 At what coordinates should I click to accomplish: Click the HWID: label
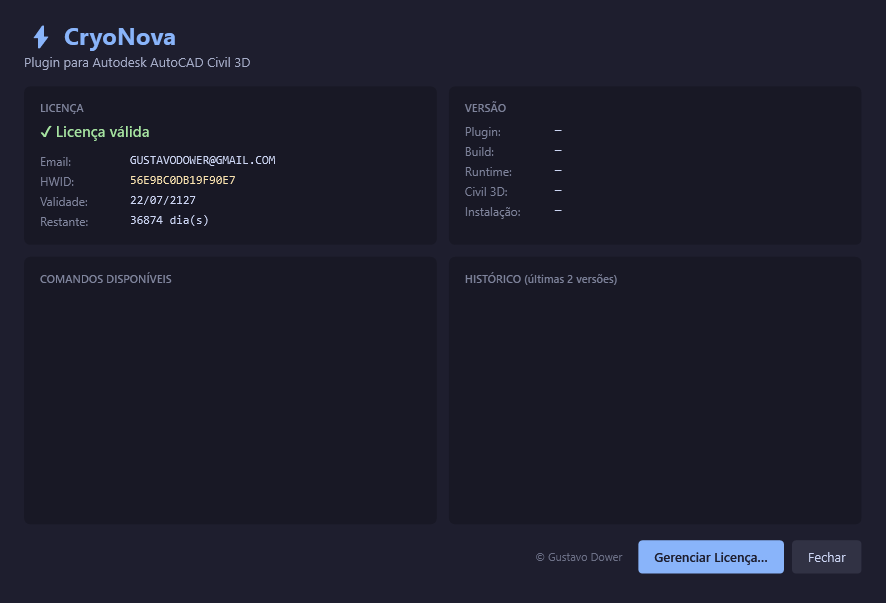pos(57,181)
